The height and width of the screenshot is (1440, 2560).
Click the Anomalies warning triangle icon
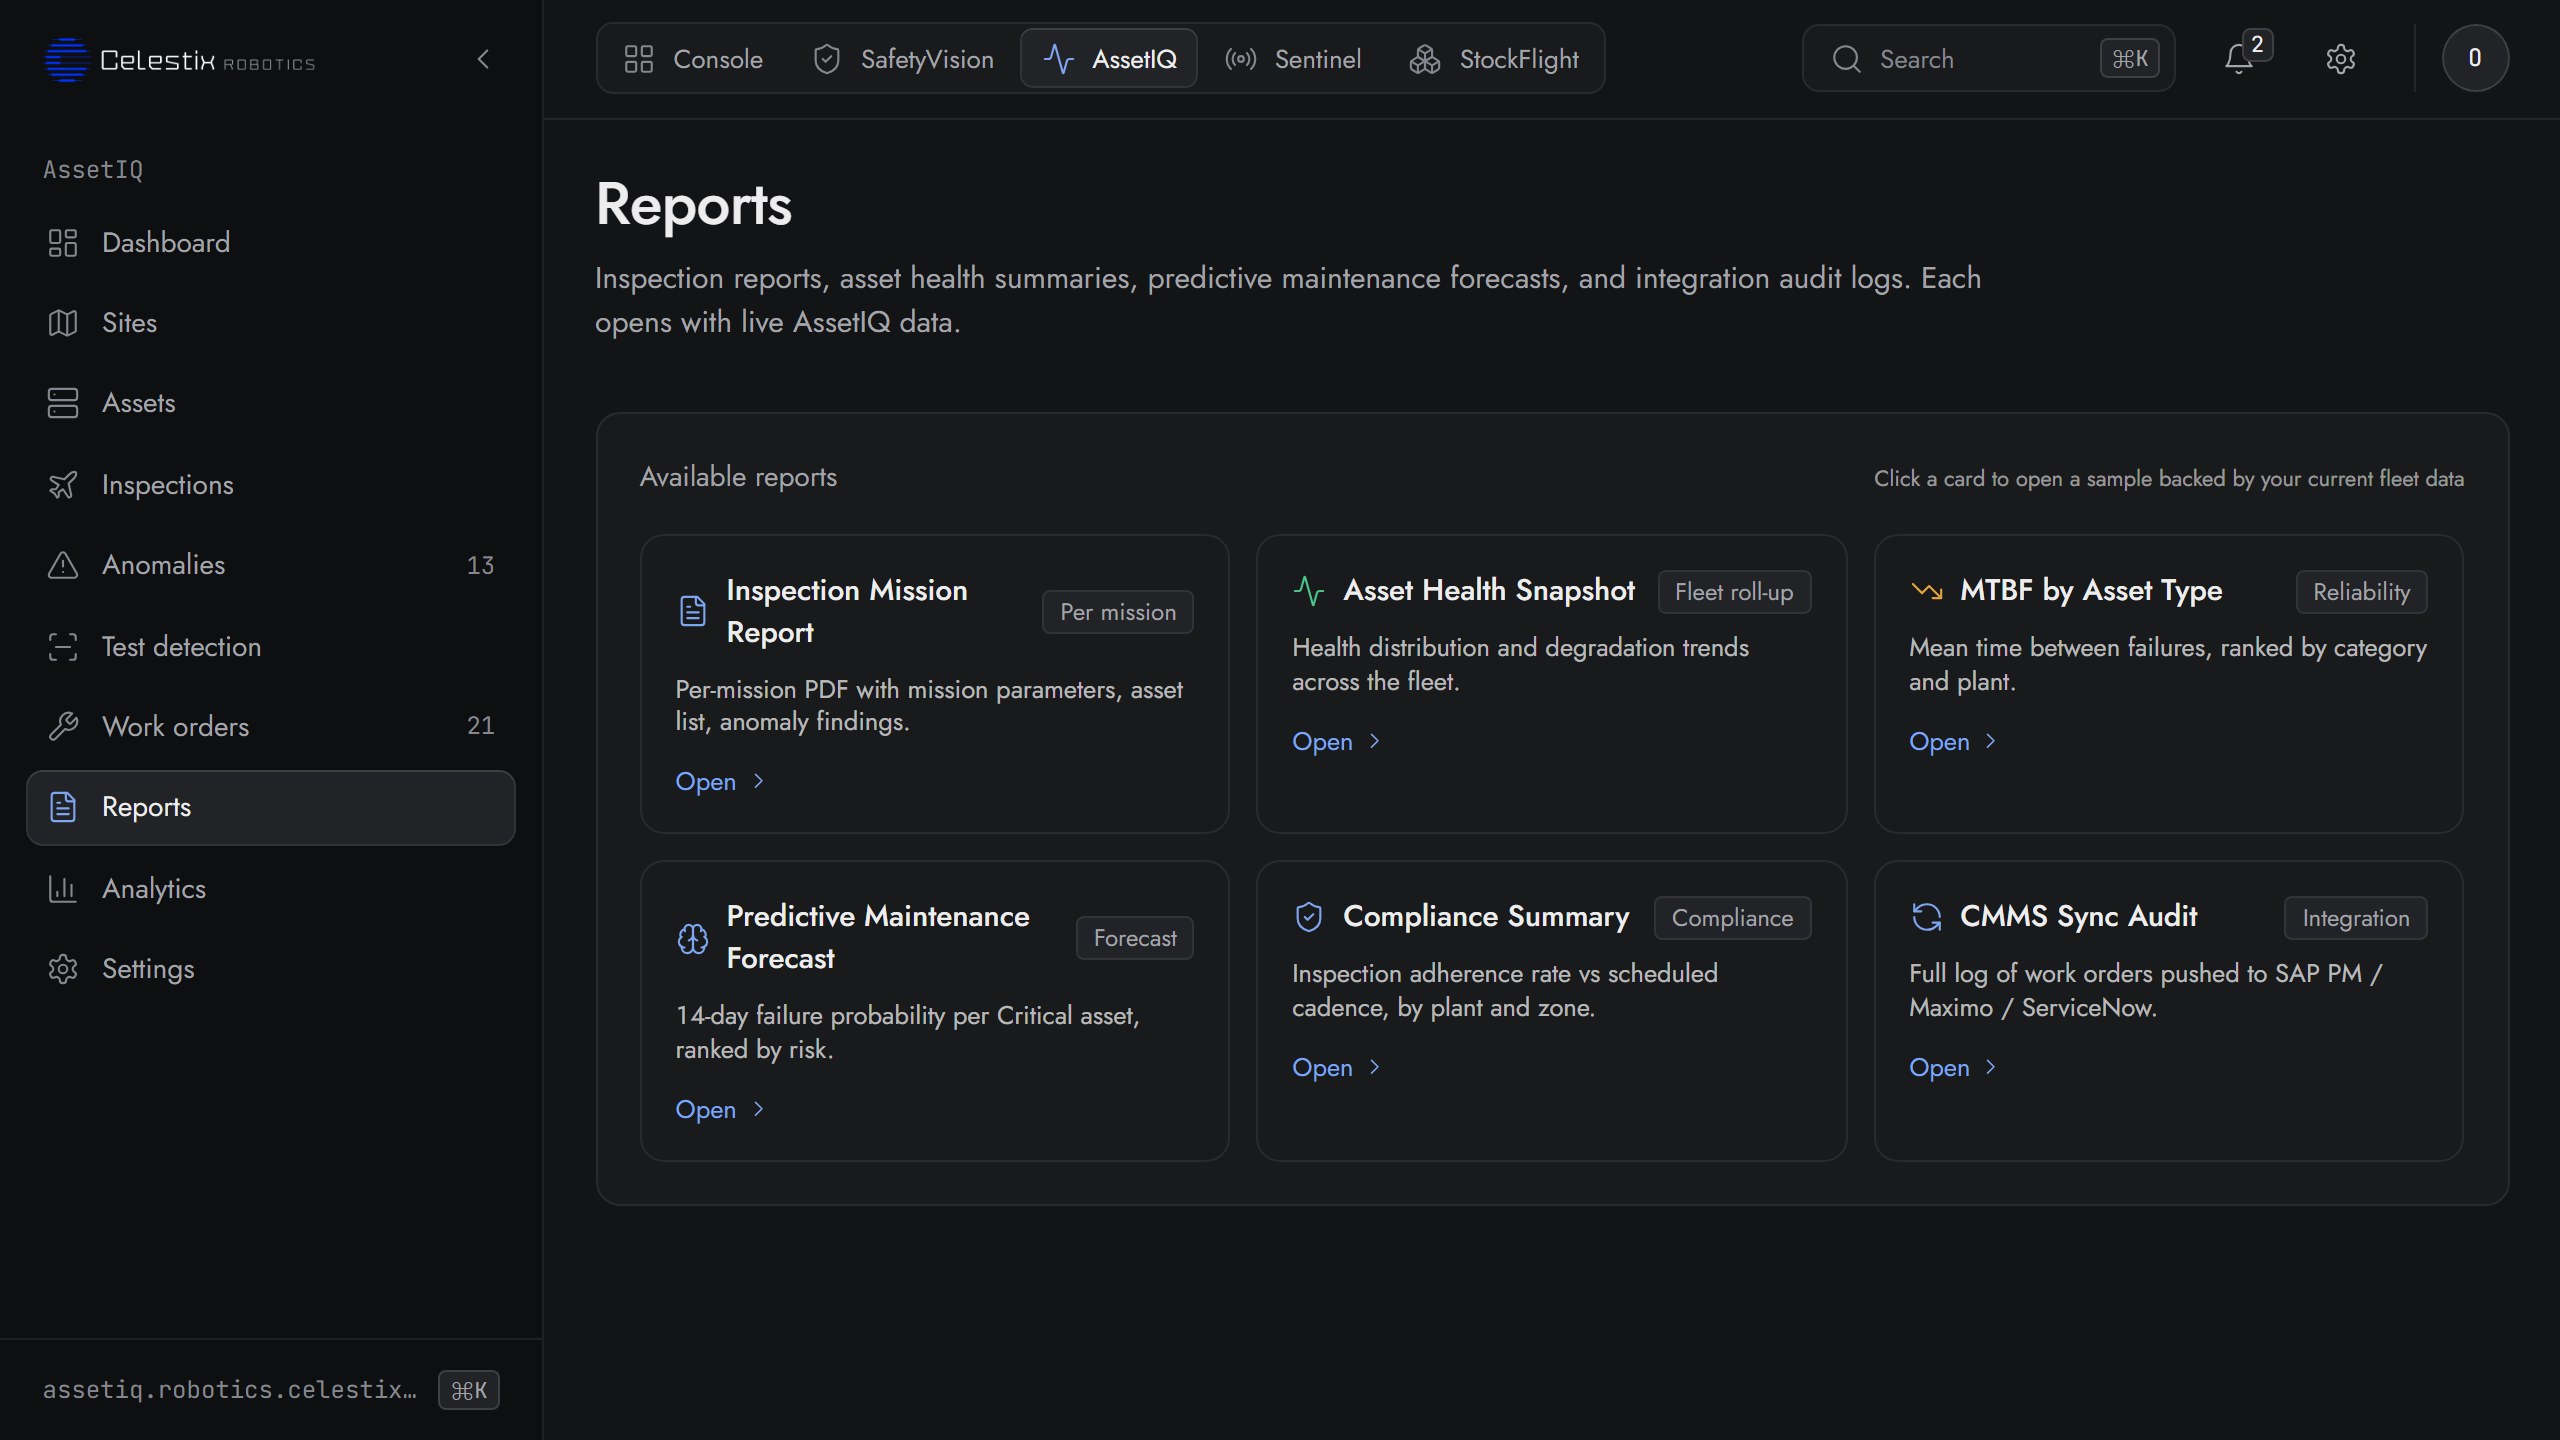coord(63,565)
